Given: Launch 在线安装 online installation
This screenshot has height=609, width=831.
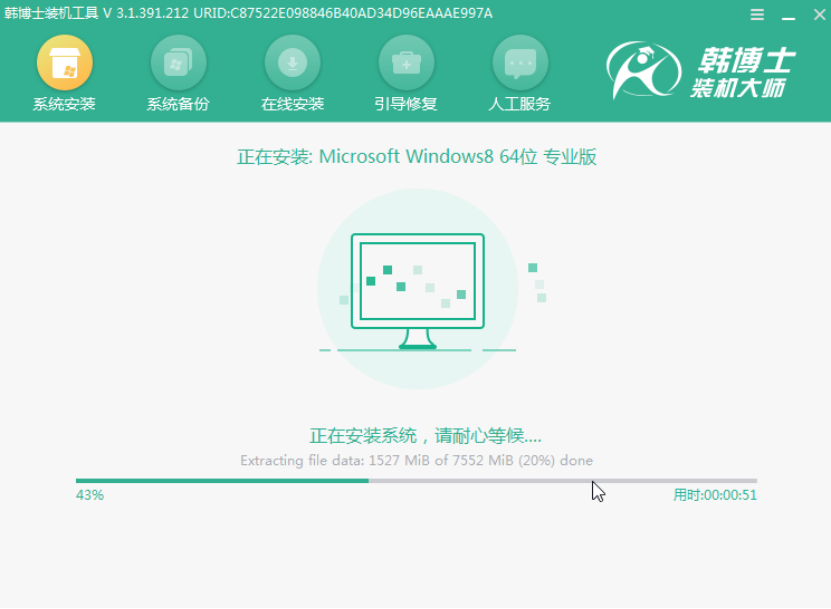Looking at the screenshot, I should tap(291, 70).
